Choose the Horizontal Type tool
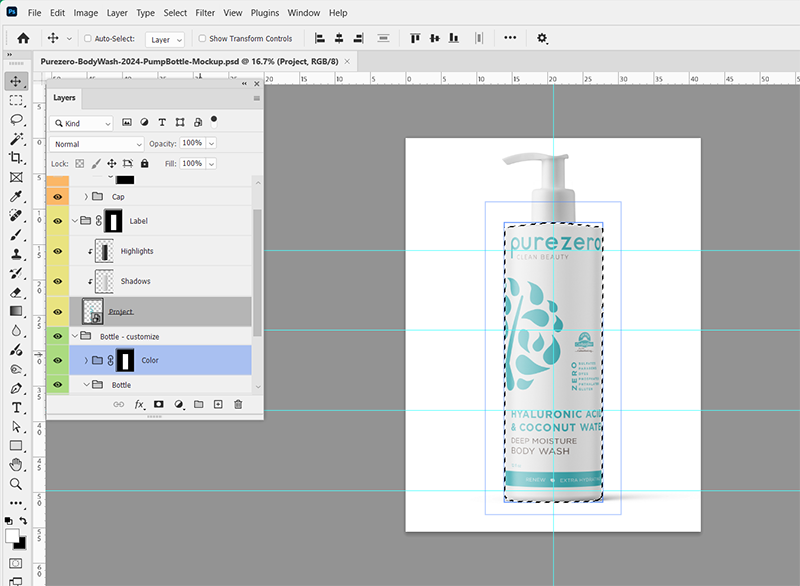 coord(16,407)
